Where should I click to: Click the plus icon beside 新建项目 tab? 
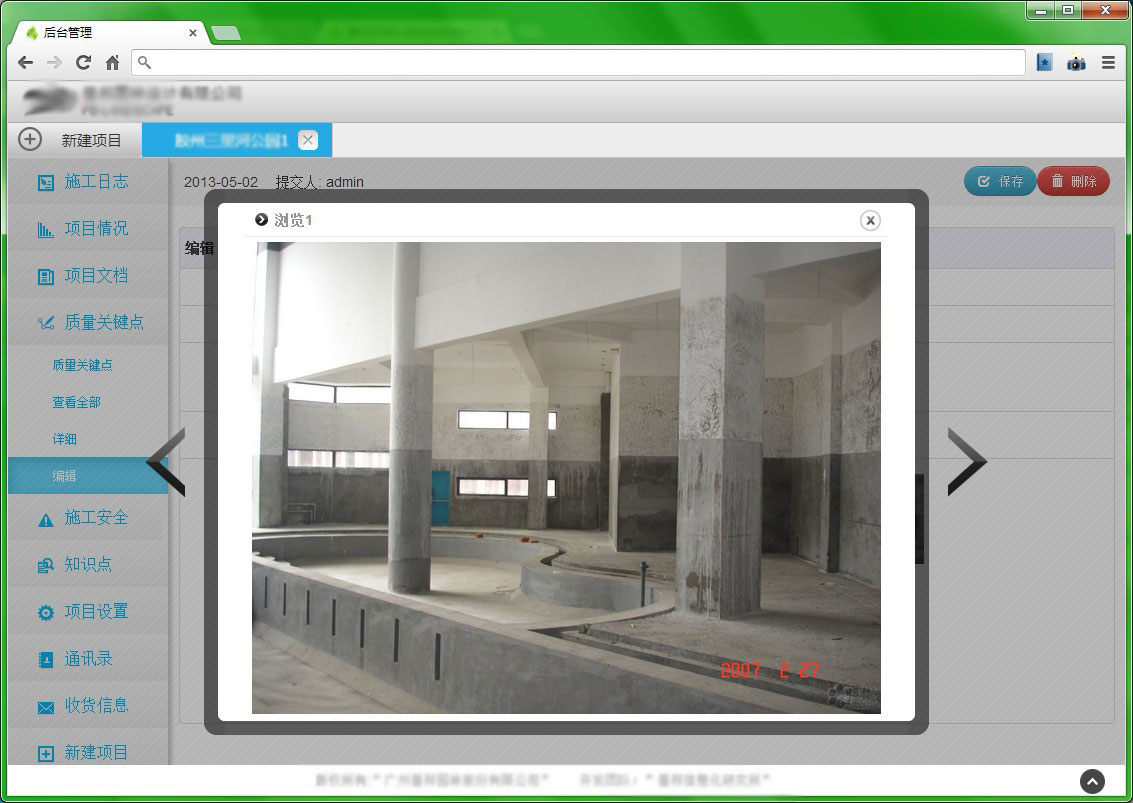[x=30, y=139]
